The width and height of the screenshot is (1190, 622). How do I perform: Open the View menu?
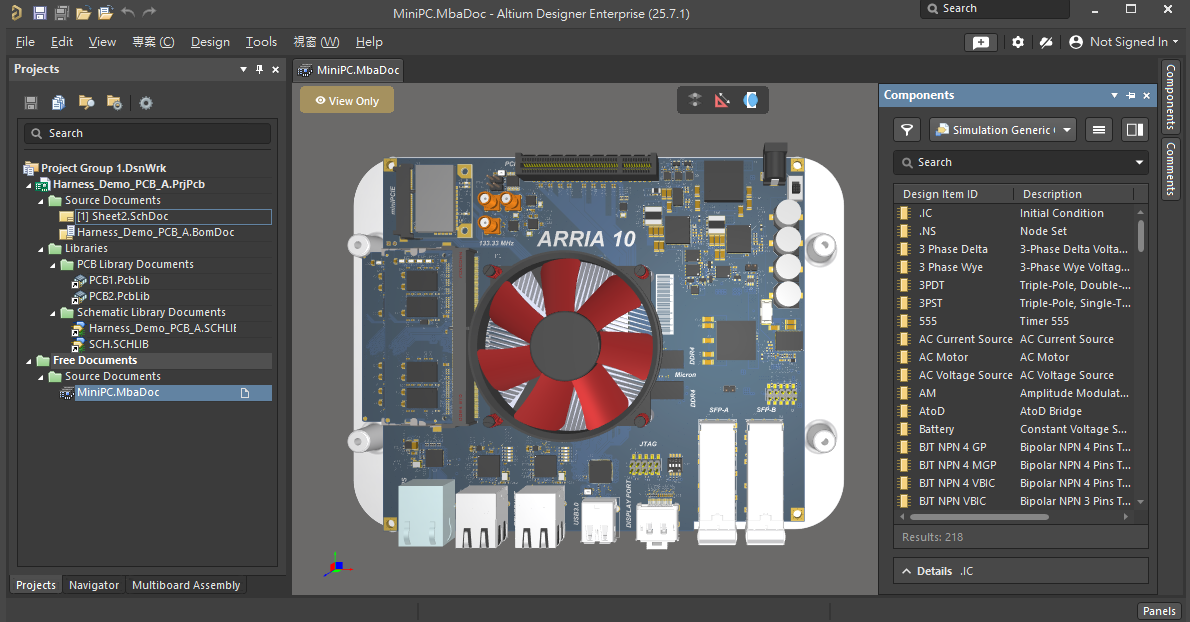[x=102, y=42]
